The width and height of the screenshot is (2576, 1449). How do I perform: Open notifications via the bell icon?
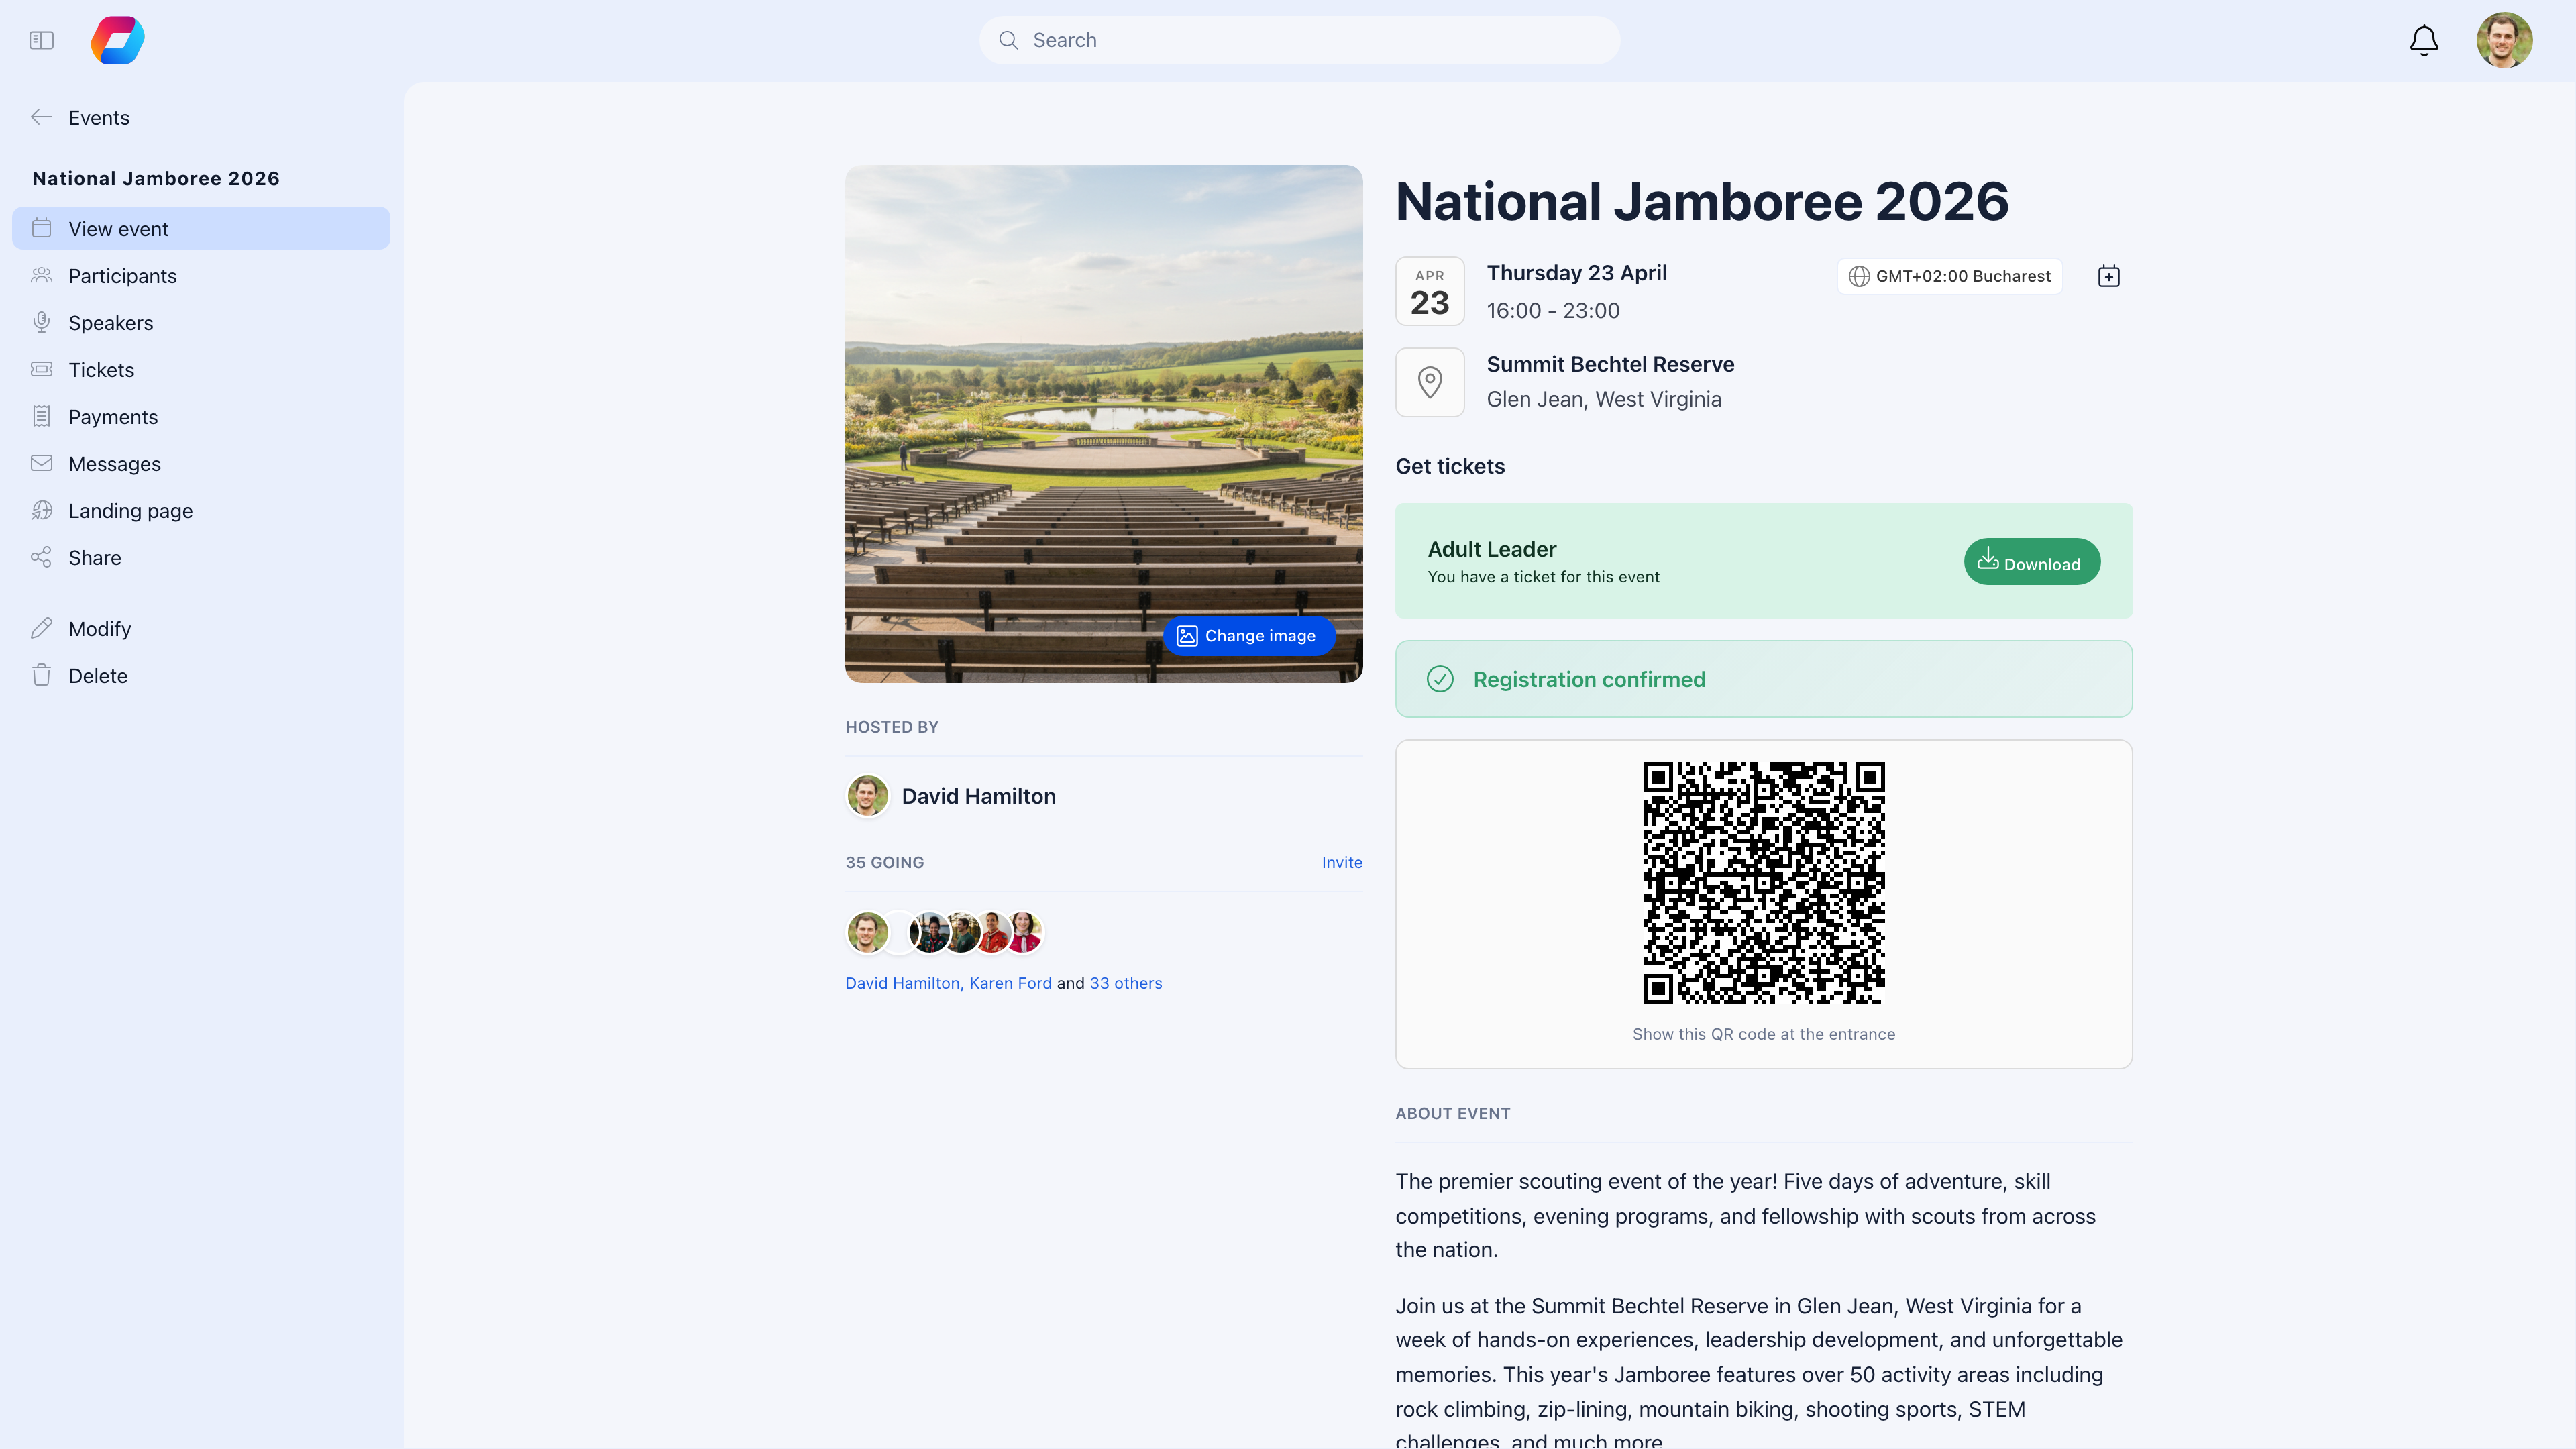(2423, 40)
